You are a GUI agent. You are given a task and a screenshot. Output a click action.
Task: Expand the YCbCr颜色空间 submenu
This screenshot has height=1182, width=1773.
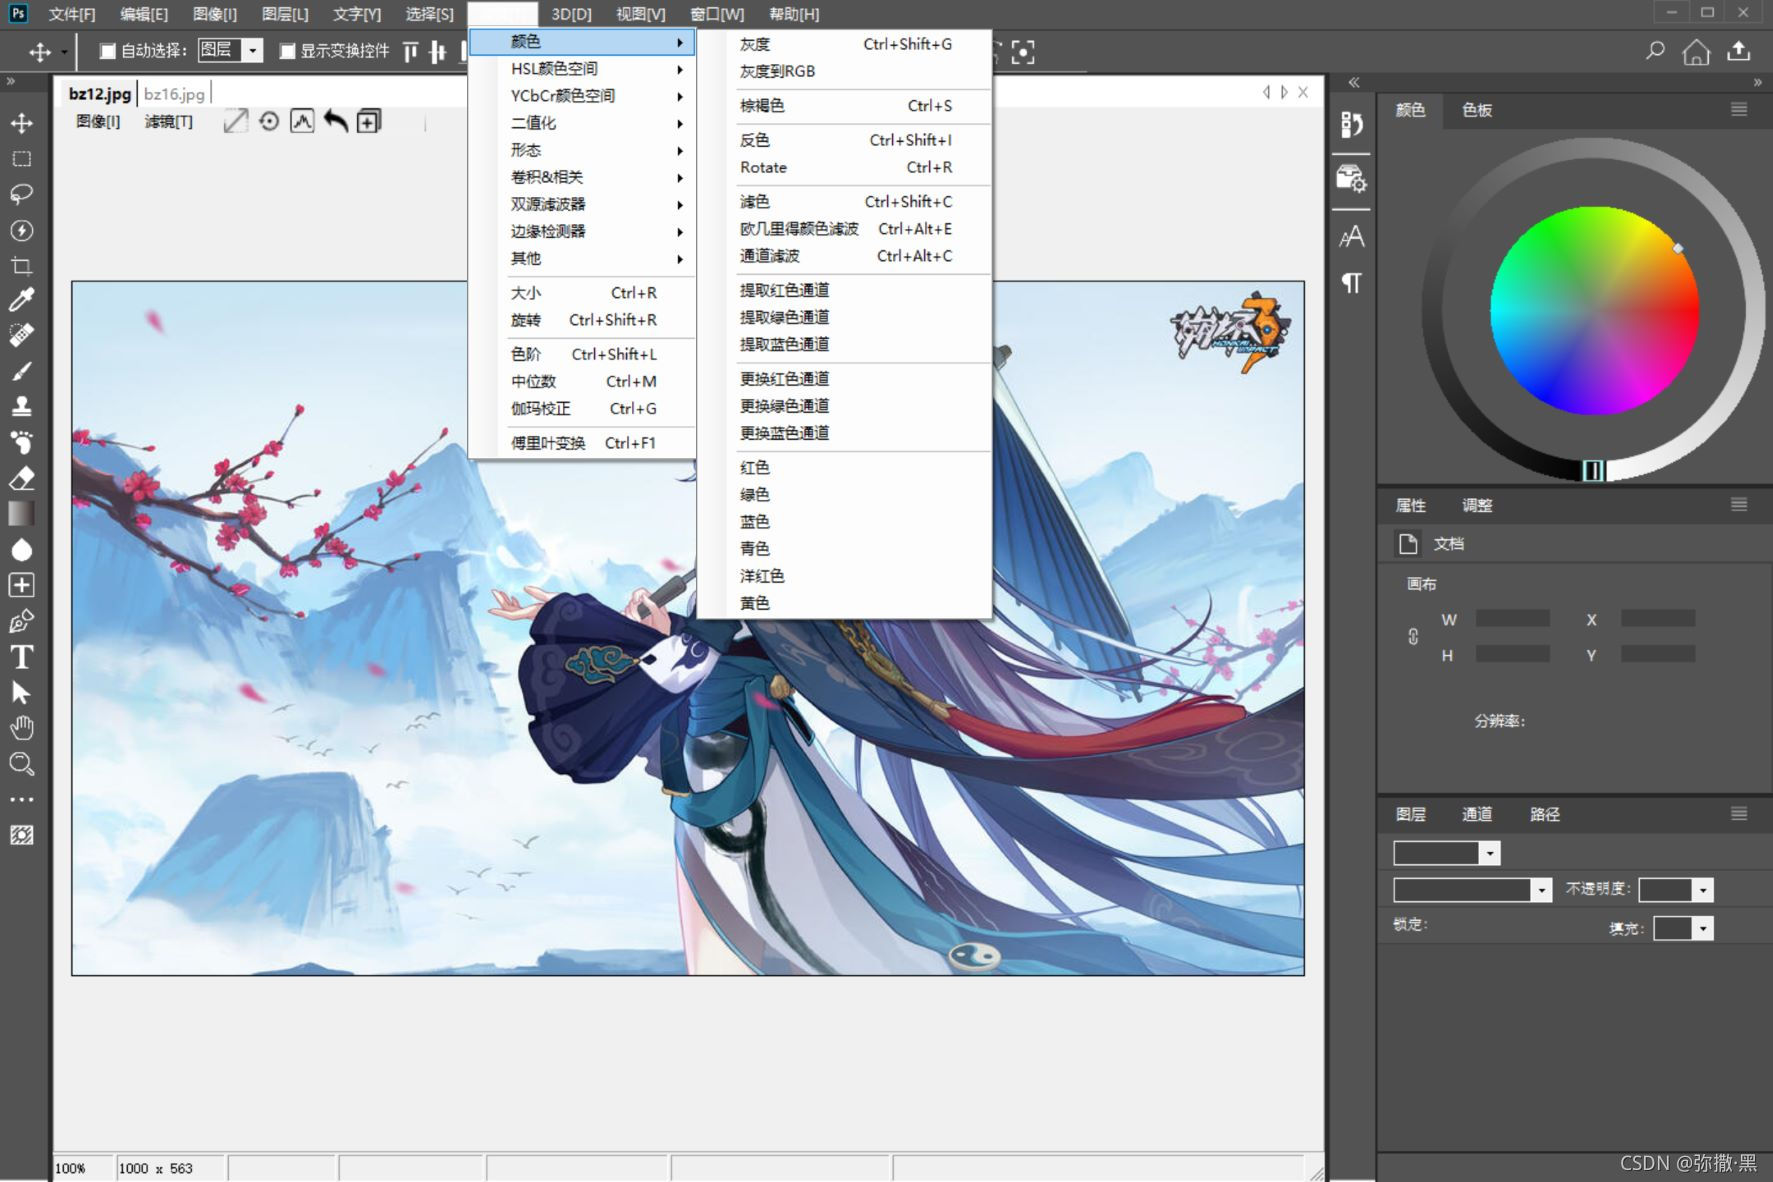coord(582,96)
